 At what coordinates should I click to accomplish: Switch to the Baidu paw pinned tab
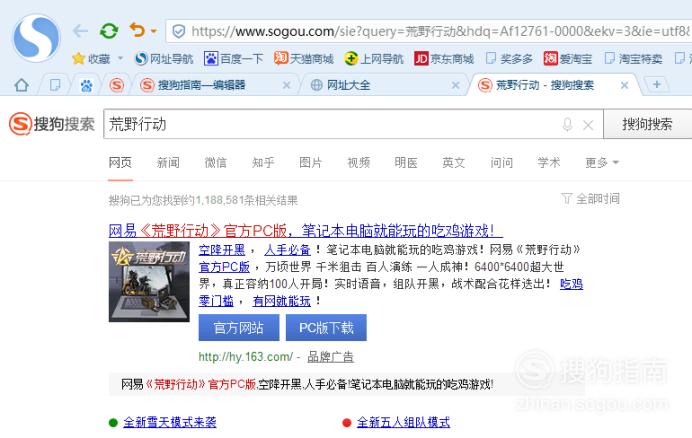point(86,85)
